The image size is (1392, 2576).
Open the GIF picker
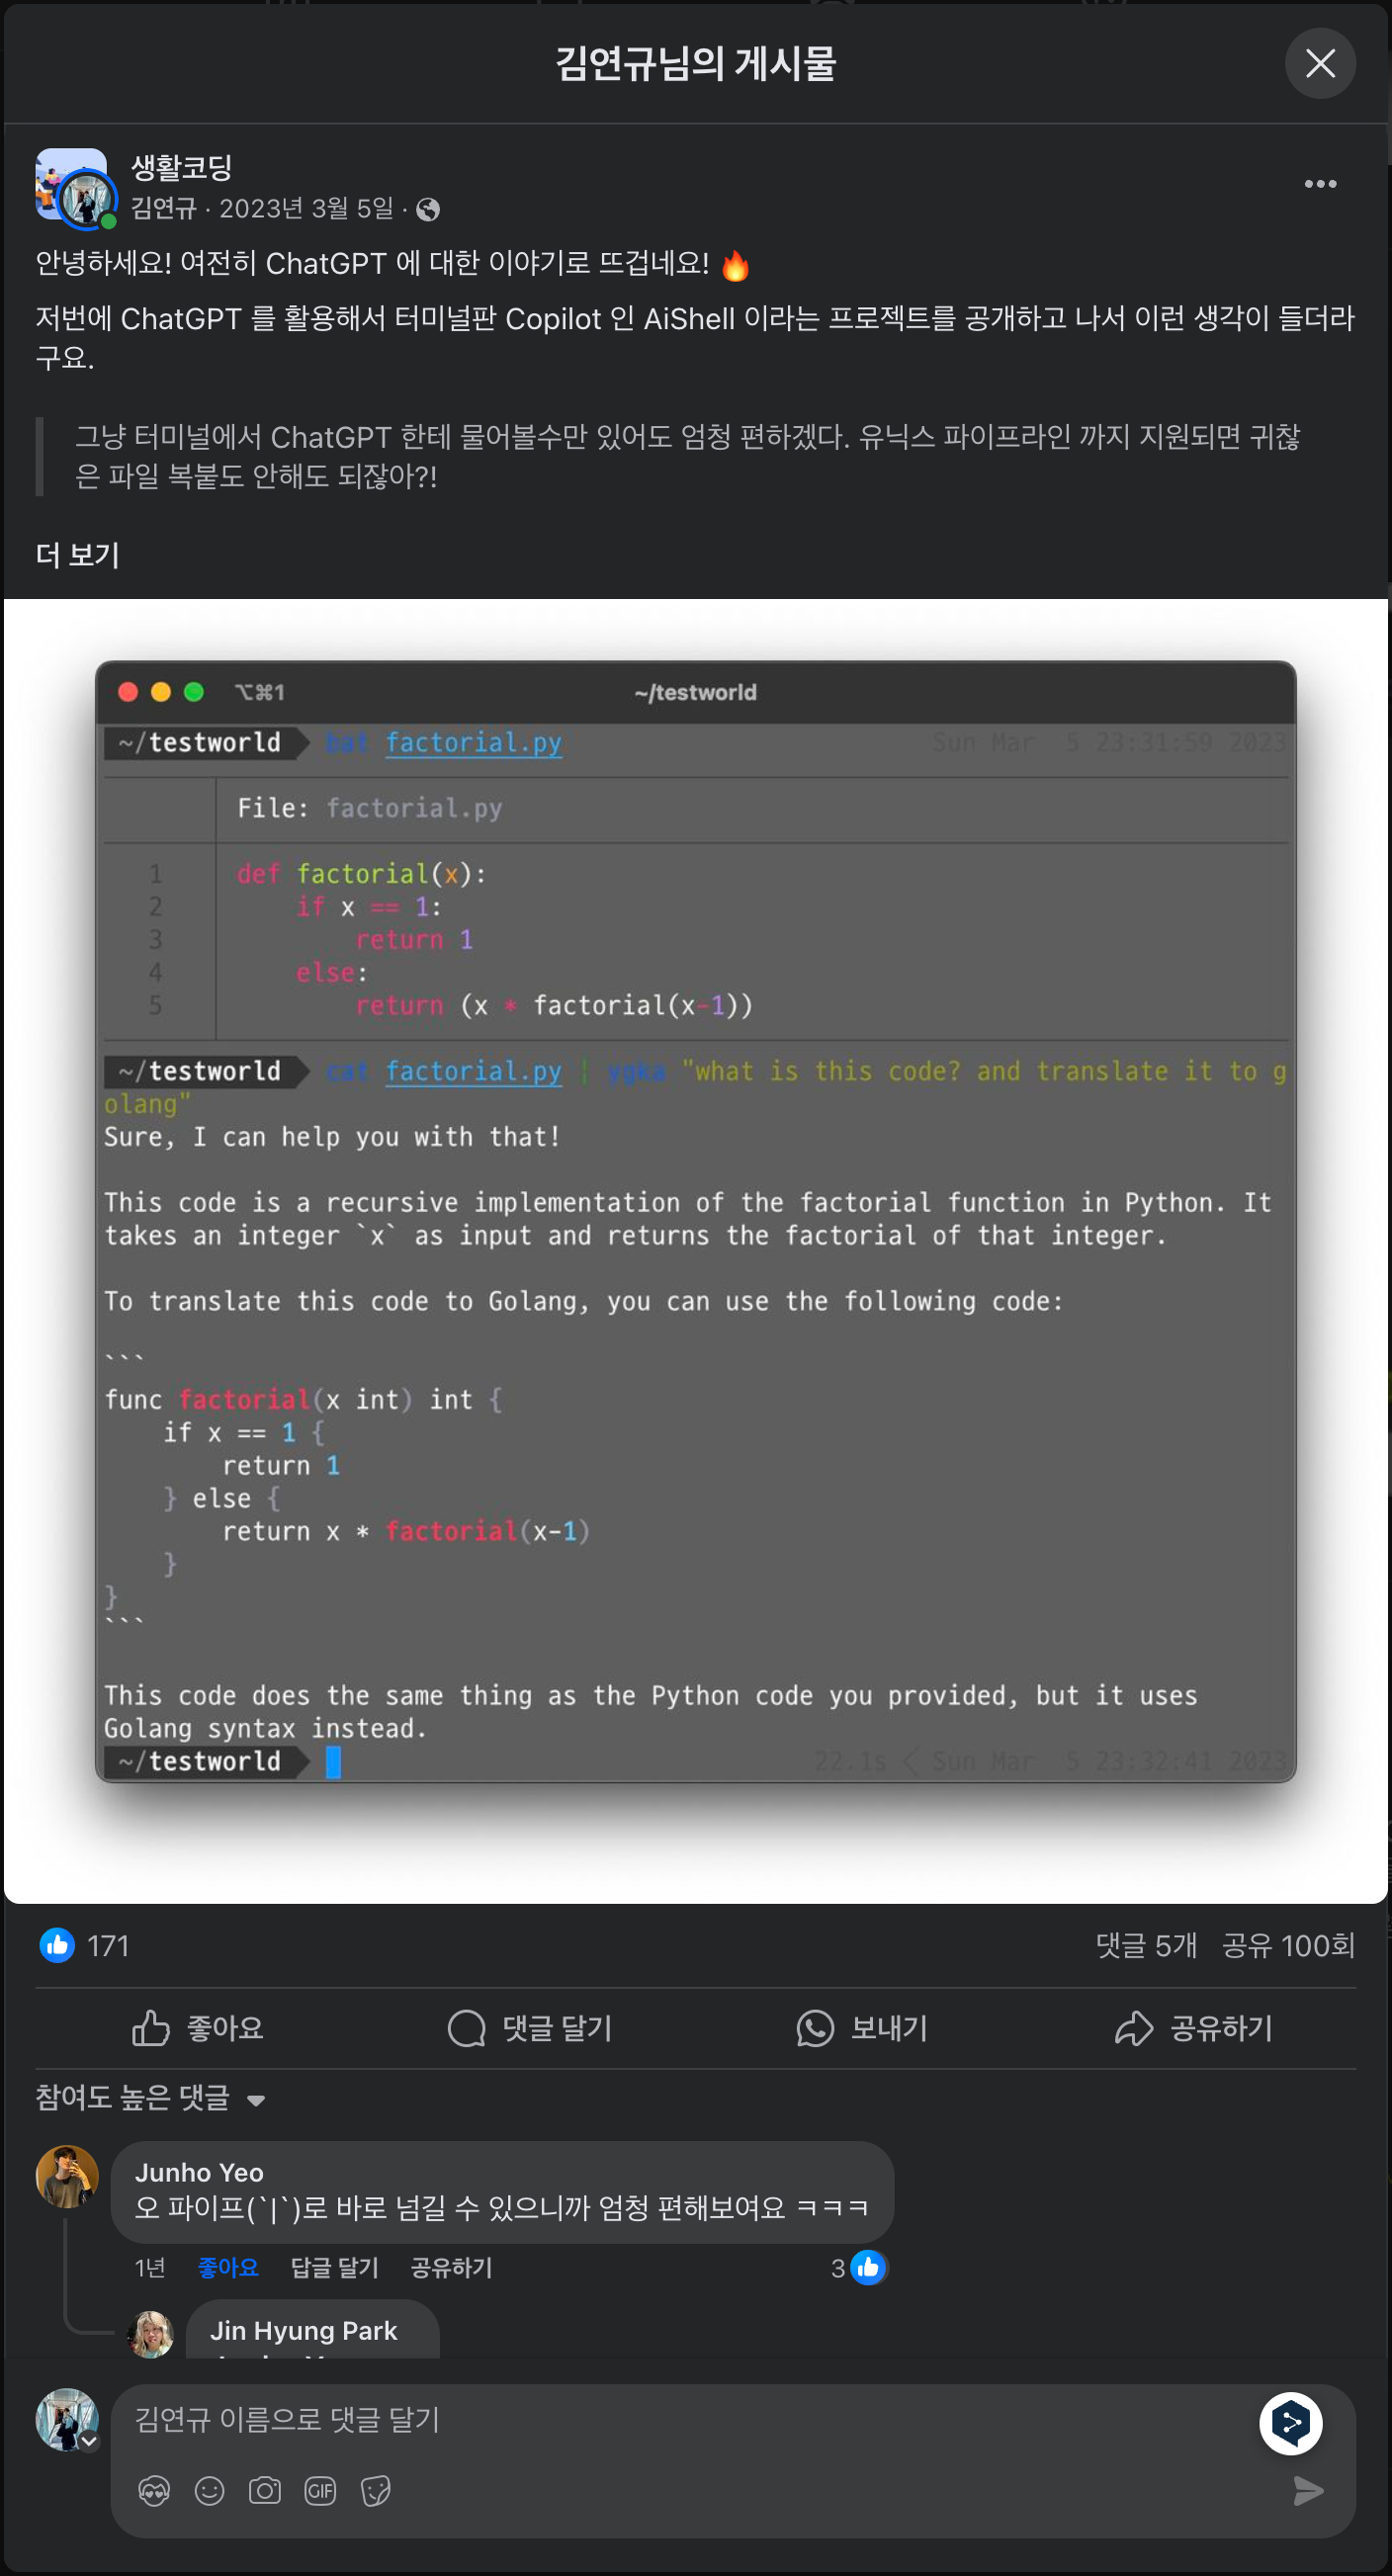[x=320, y=2491]
